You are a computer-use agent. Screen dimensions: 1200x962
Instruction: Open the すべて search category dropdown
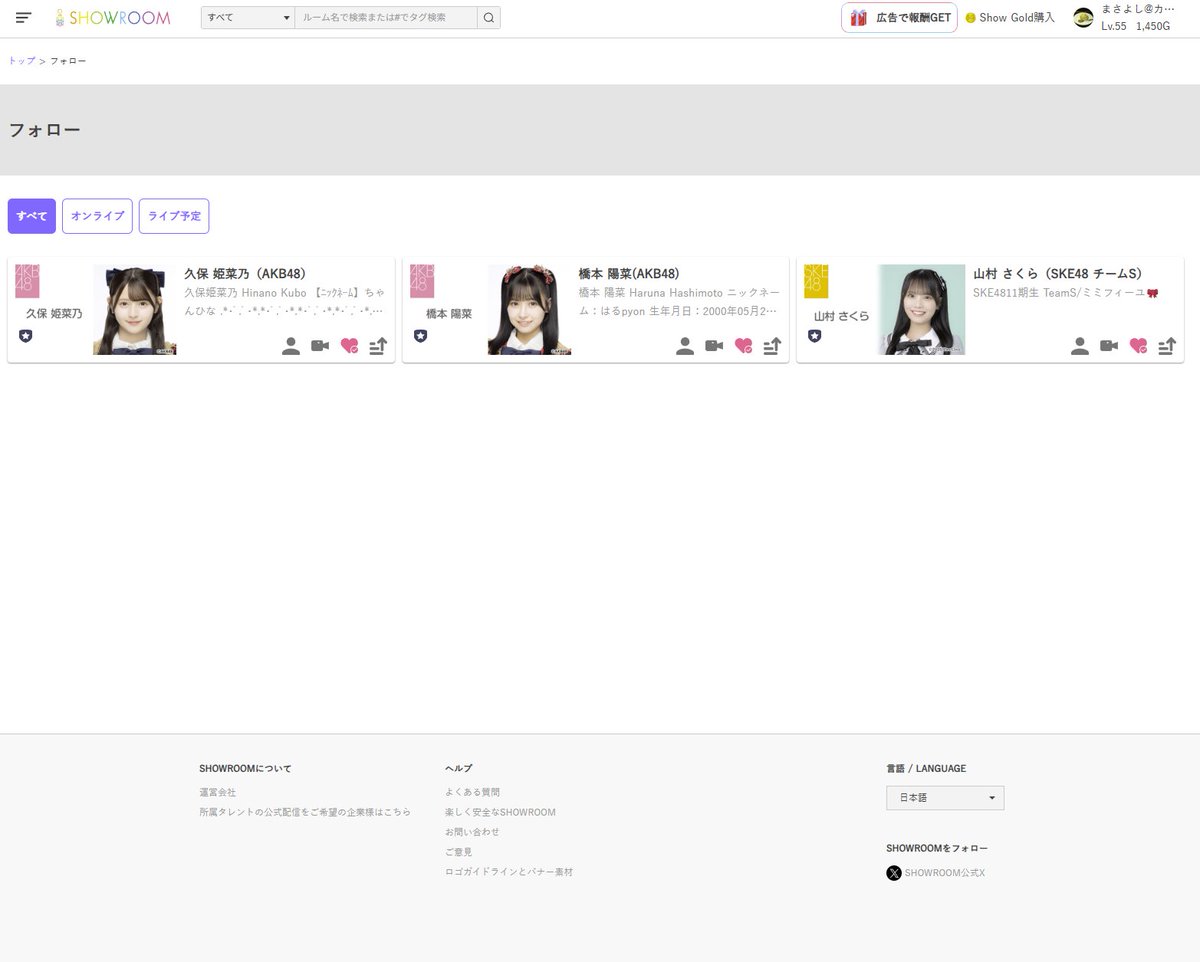click(x=248, y=18)
